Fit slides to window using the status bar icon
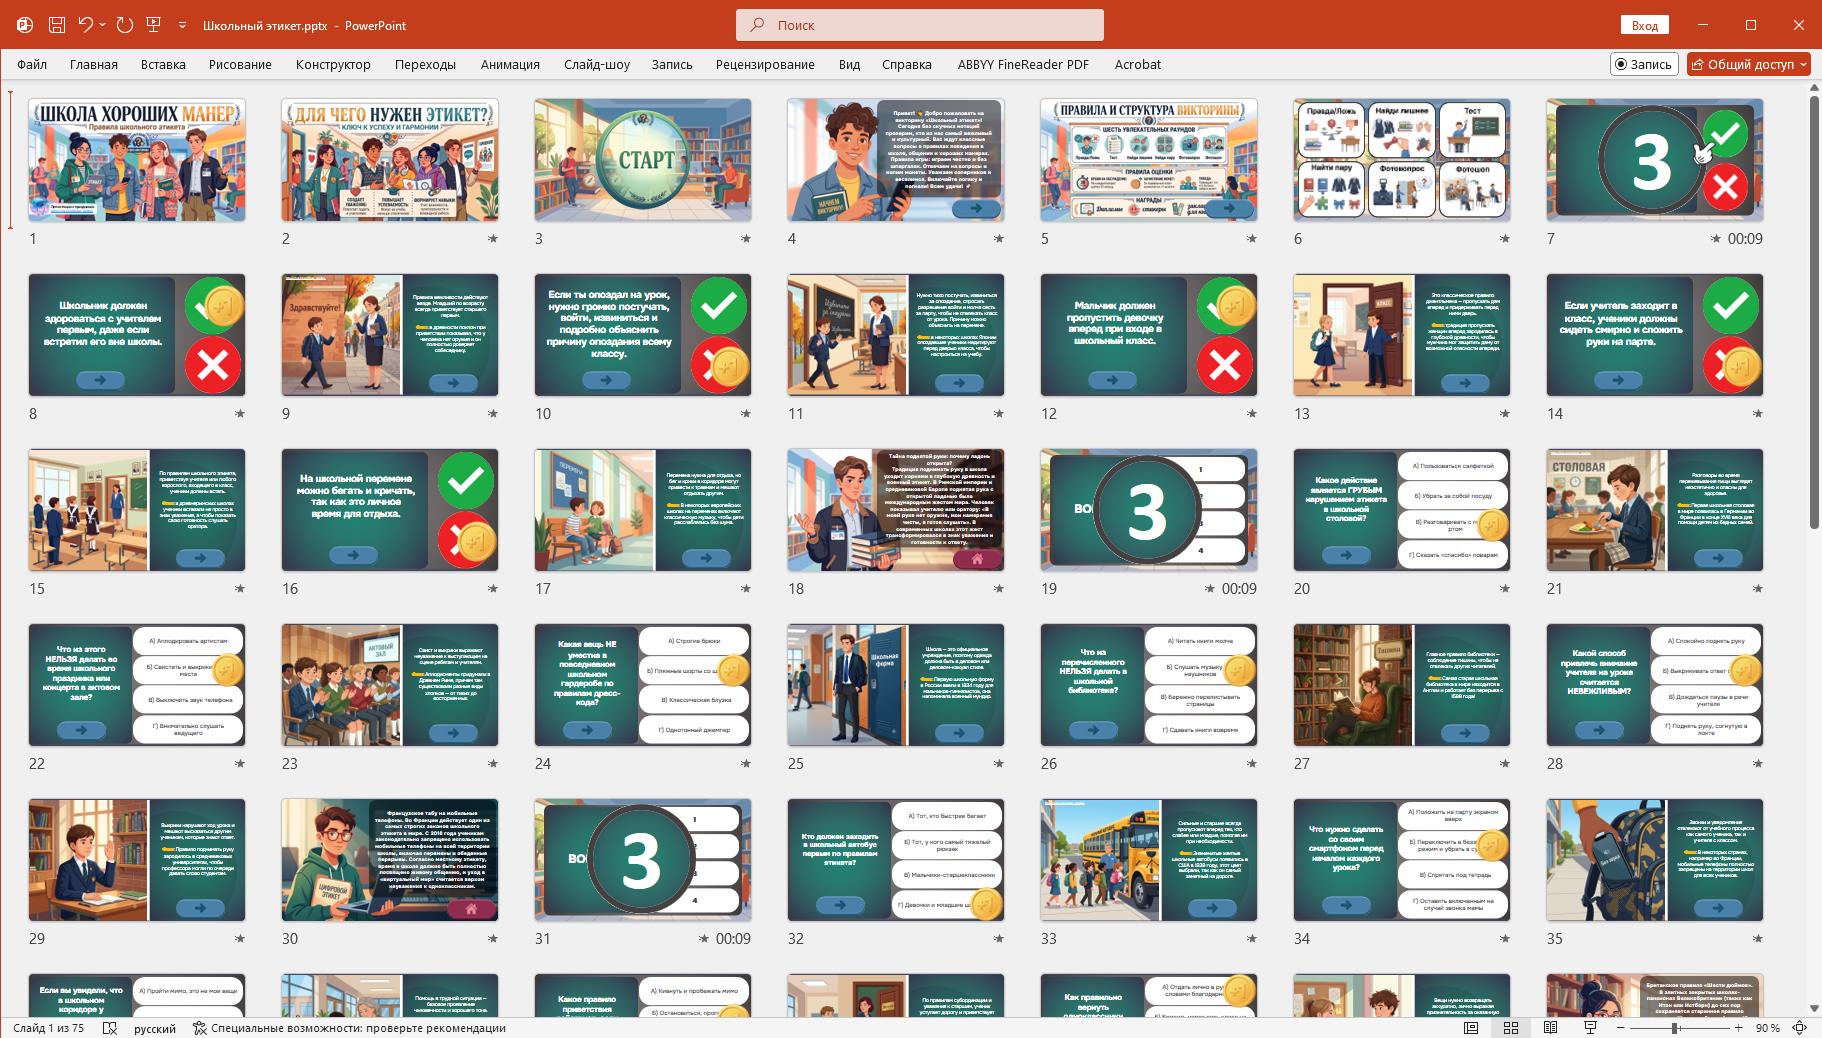 pyautogui.click(x=1800, y=1028)
